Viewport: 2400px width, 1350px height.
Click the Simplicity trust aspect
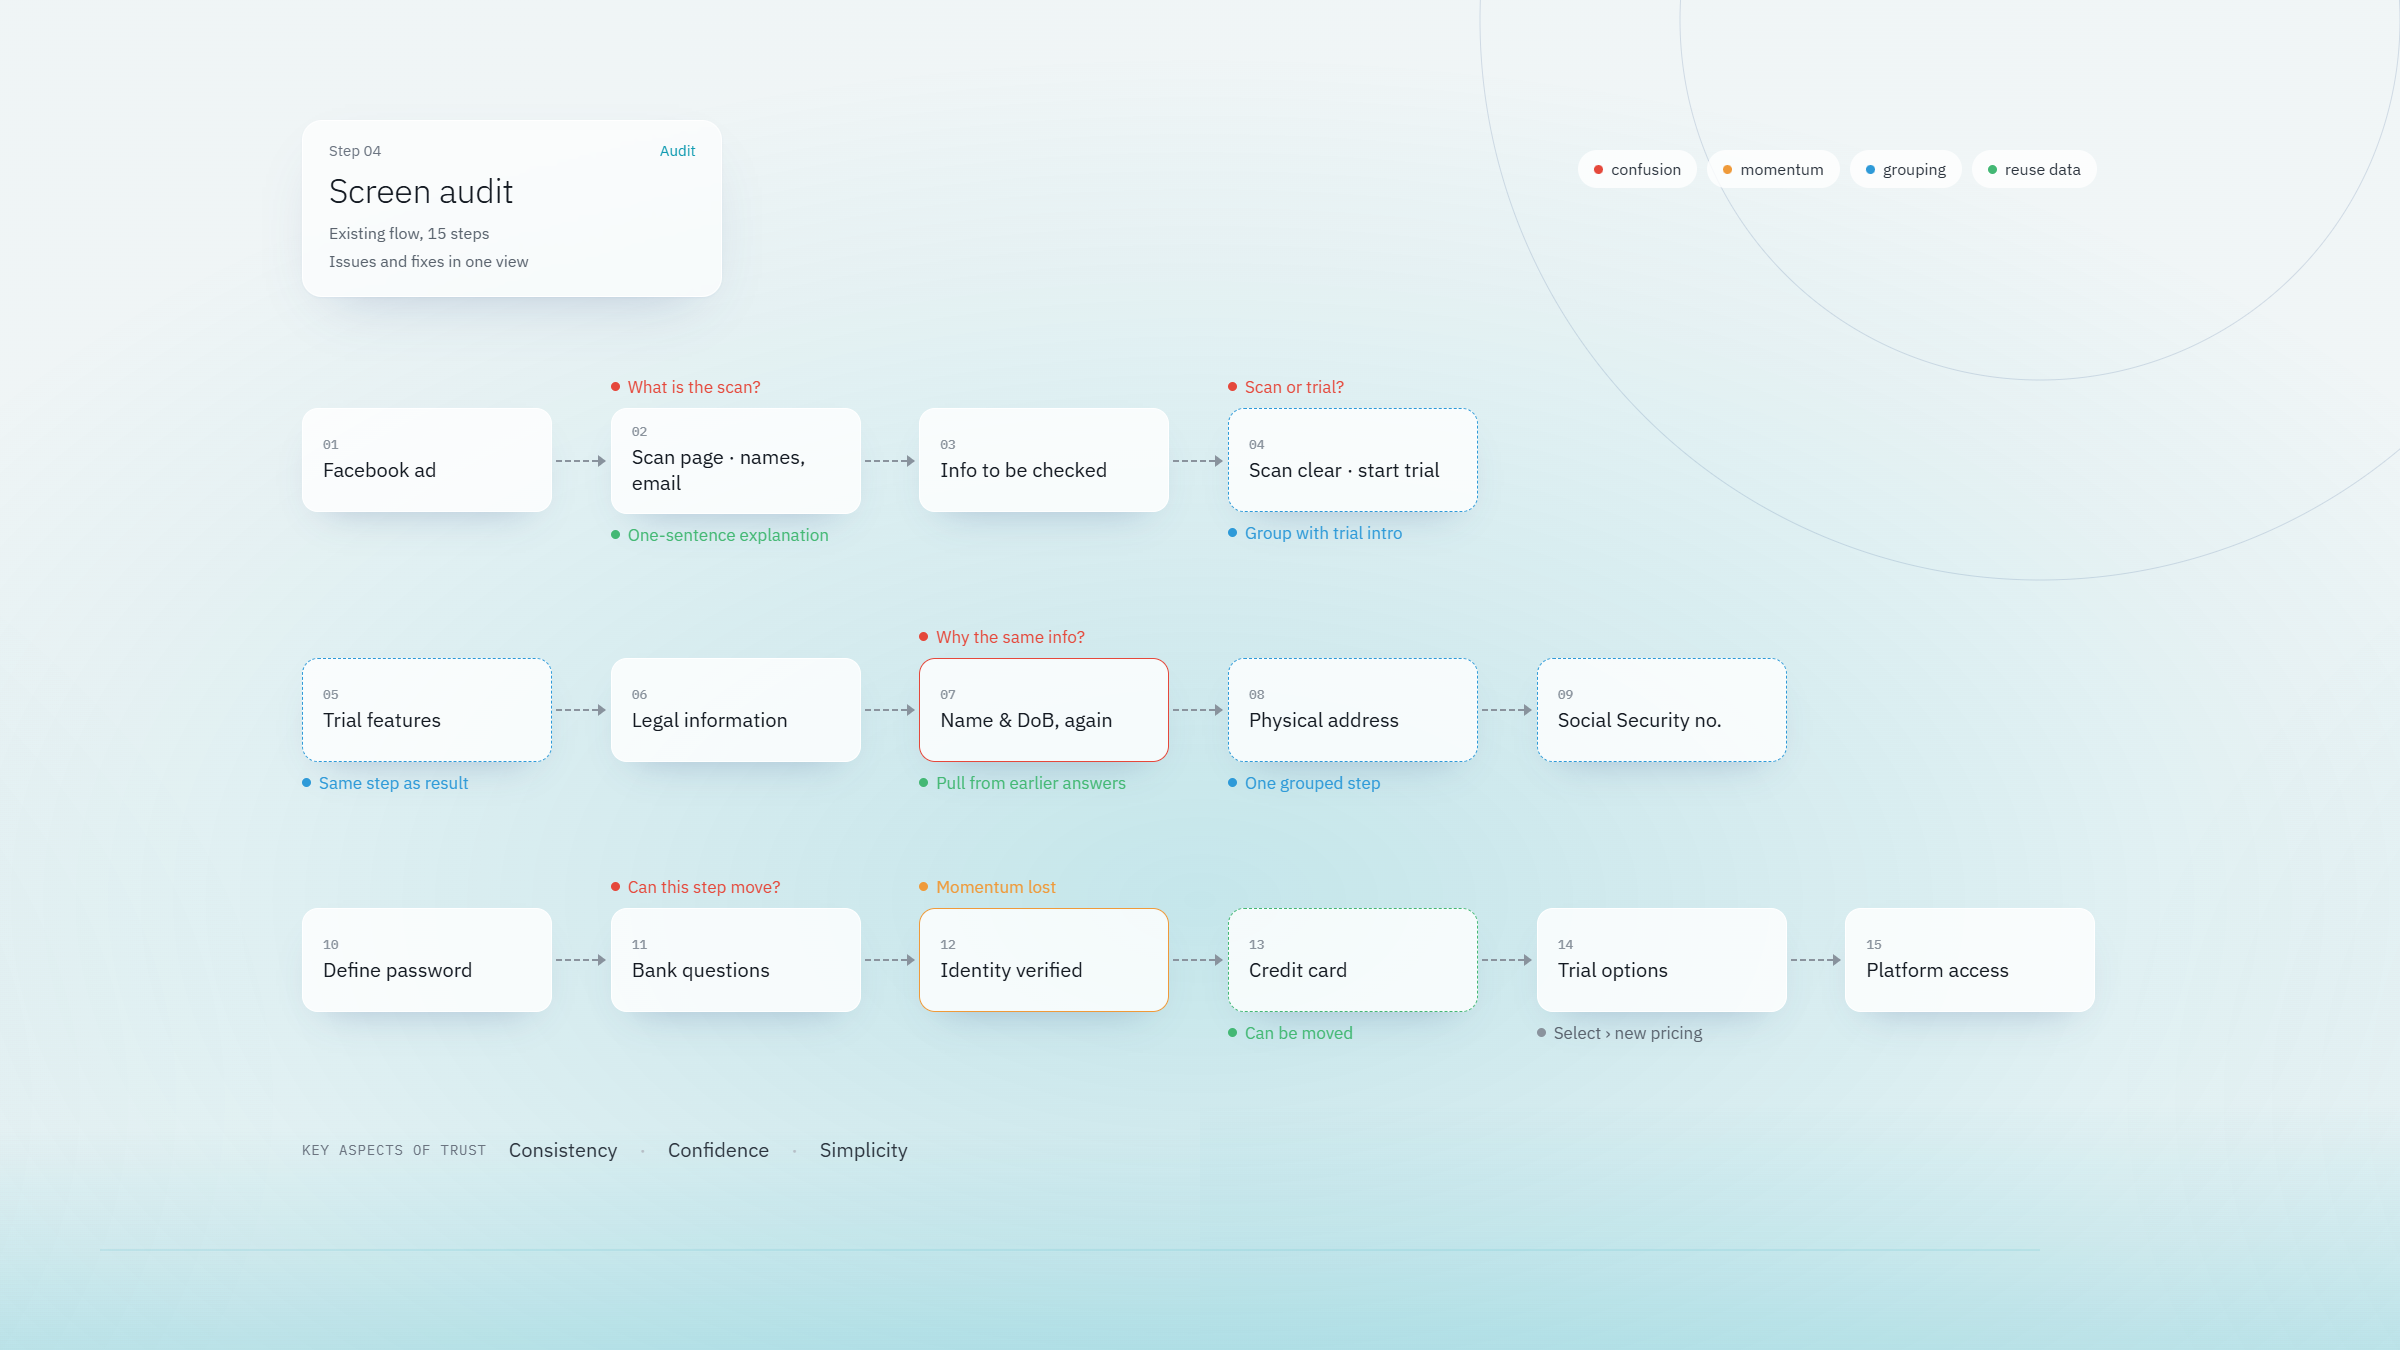864,1150
